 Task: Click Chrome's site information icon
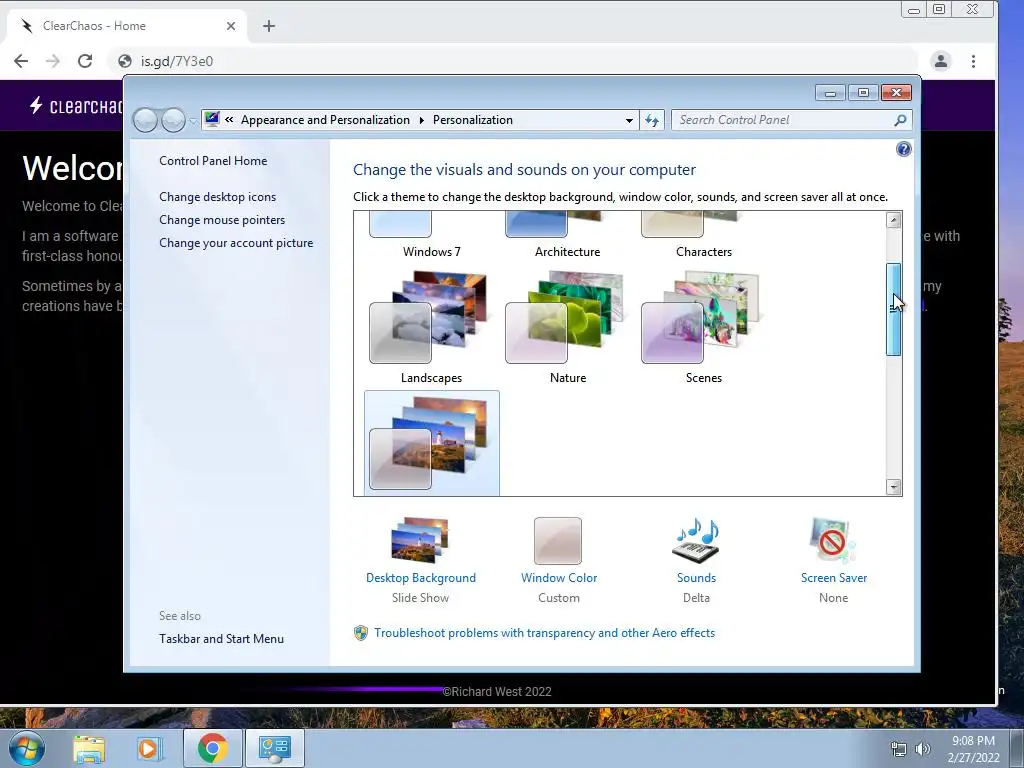point(125,61)
